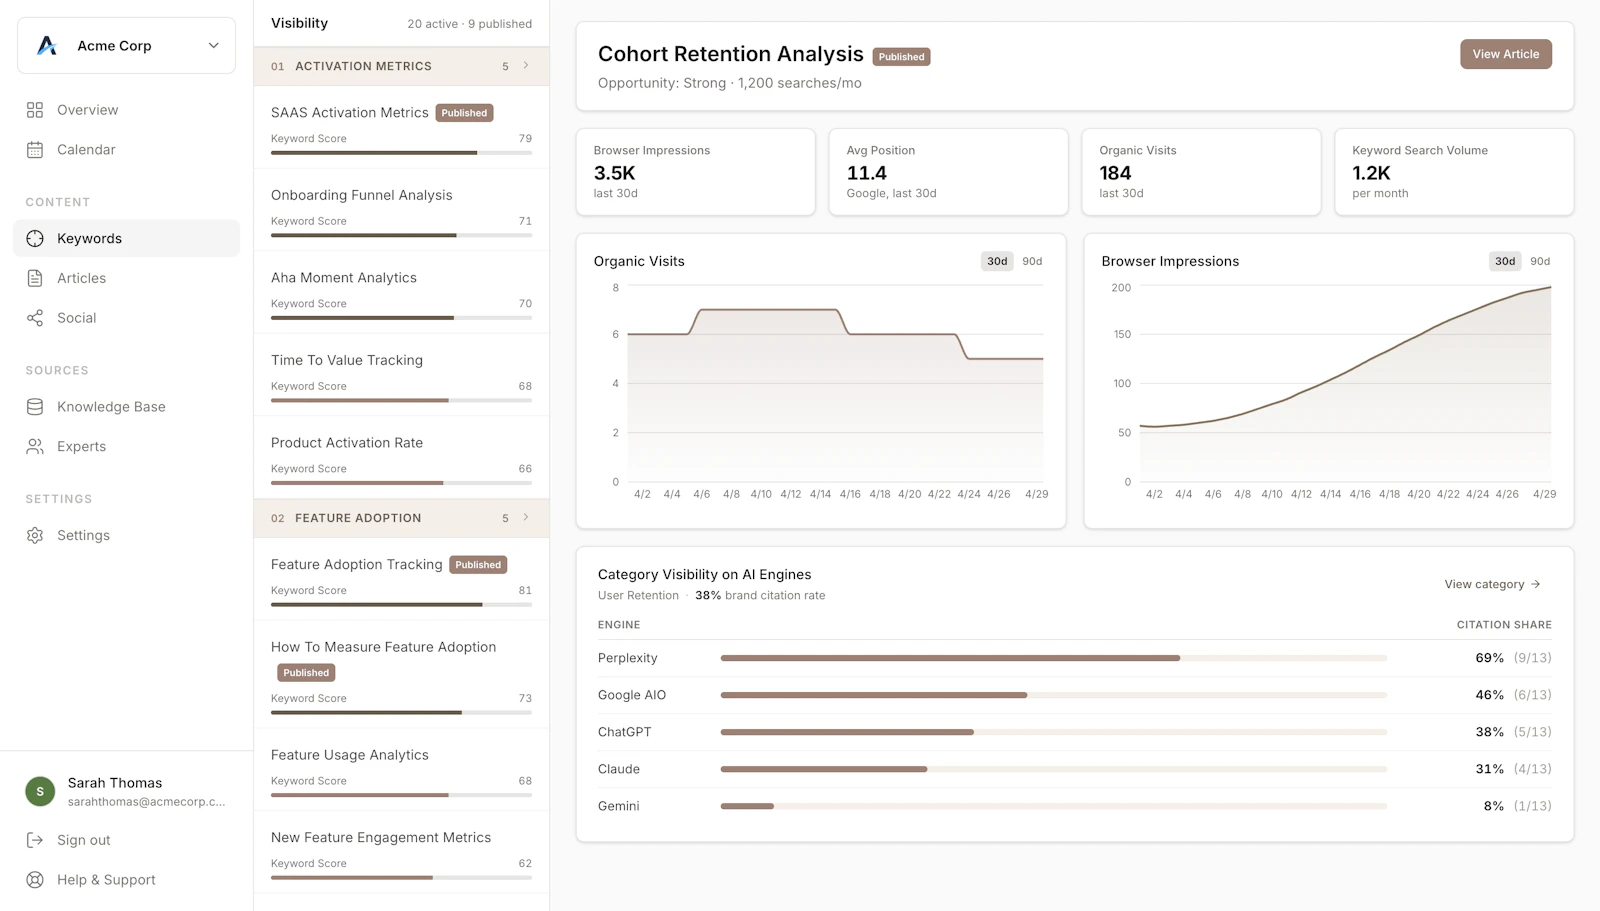The width and height of the screenshot is (1600, 911).
Task: Click the Google AIO engine row
Action: tap(1075, 695)
